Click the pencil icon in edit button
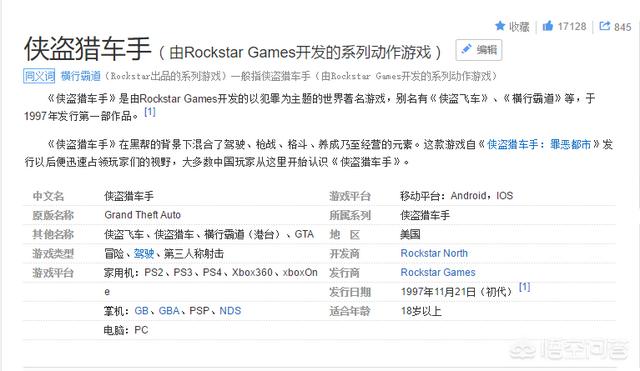This screenshot has width=640, height=371. pos(466,49)
